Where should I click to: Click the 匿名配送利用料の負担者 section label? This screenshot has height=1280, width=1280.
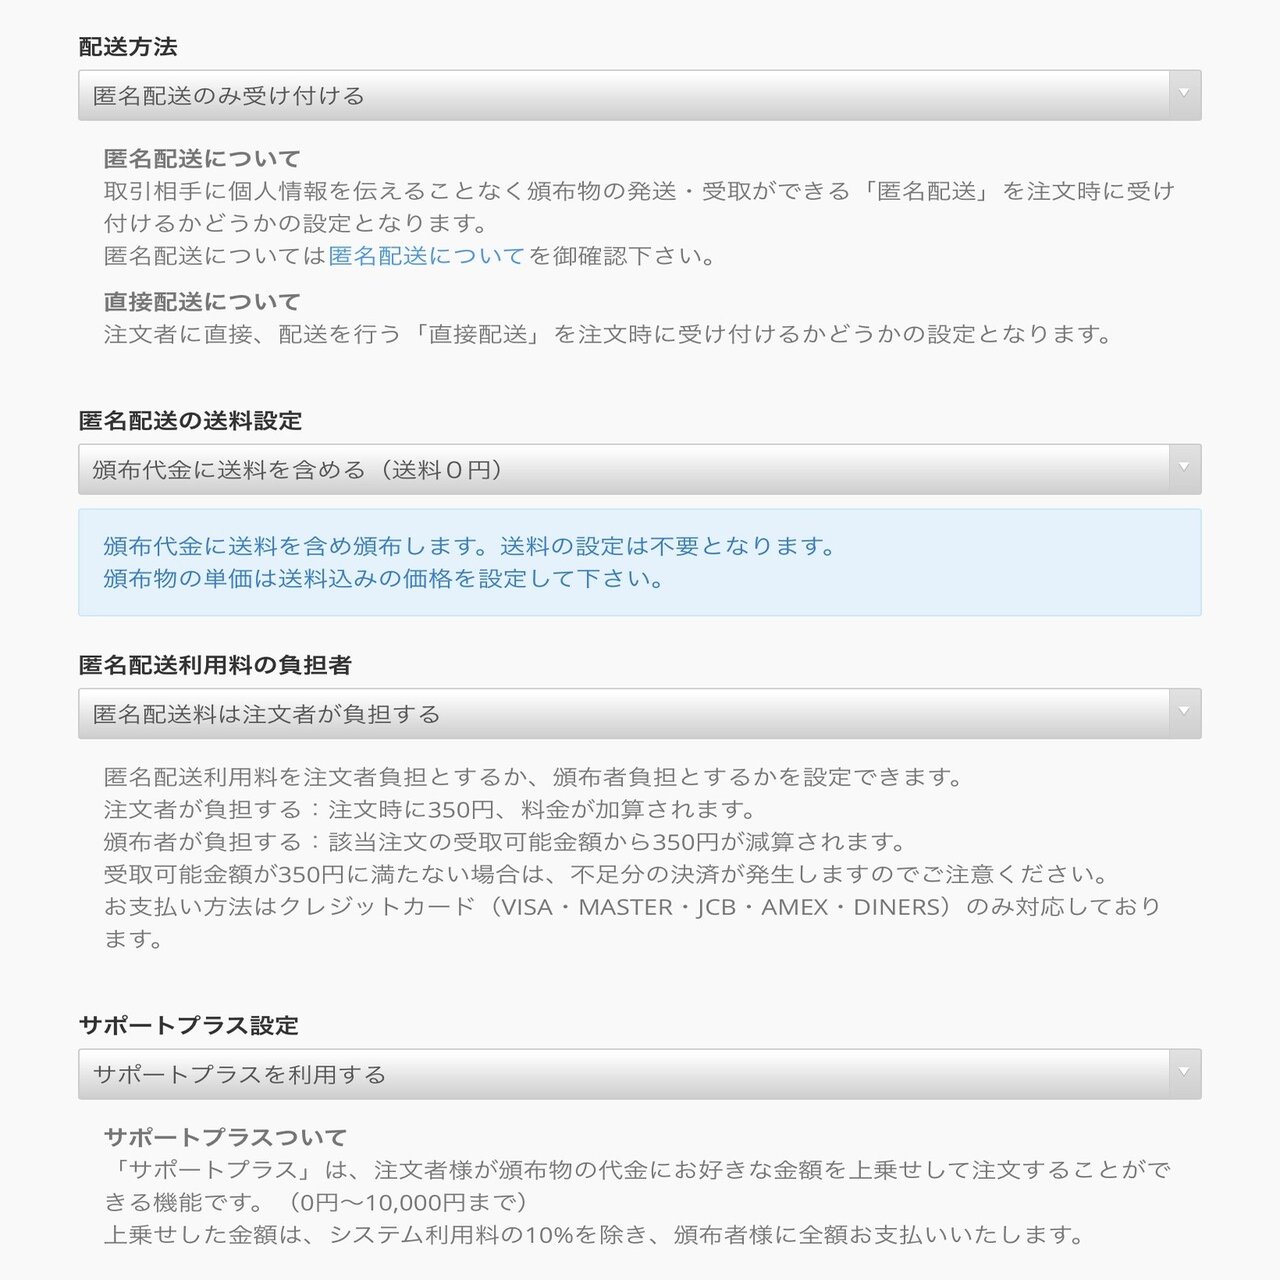215,665
